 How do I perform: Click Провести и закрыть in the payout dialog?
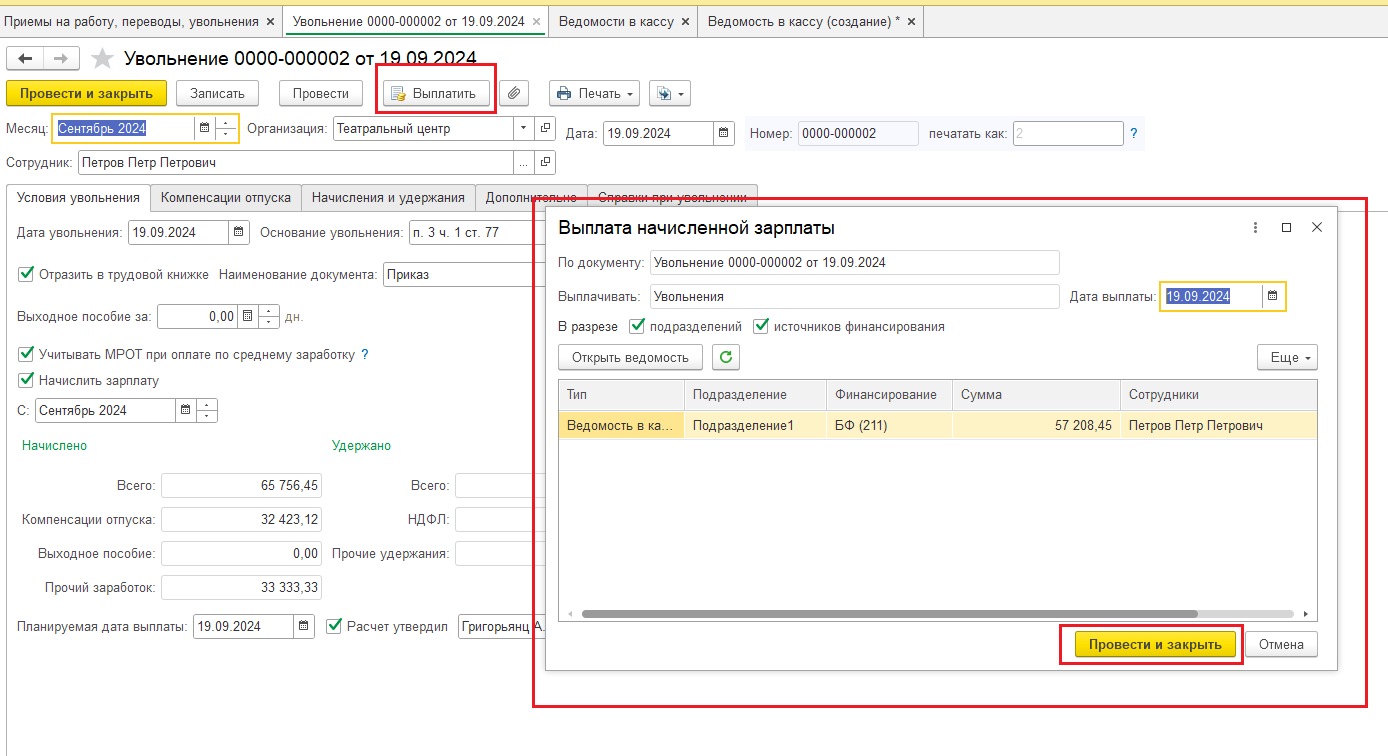coord(1155,644)
